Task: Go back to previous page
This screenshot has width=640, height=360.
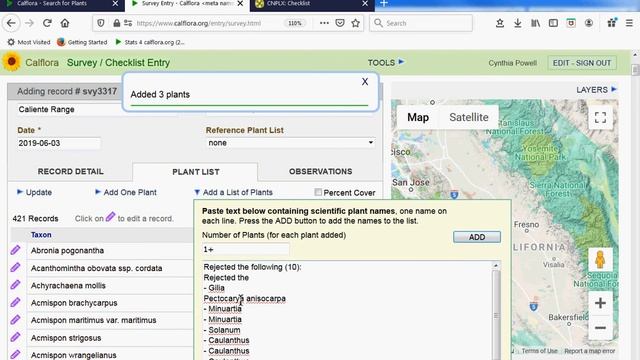Action: tap(11, 23)
